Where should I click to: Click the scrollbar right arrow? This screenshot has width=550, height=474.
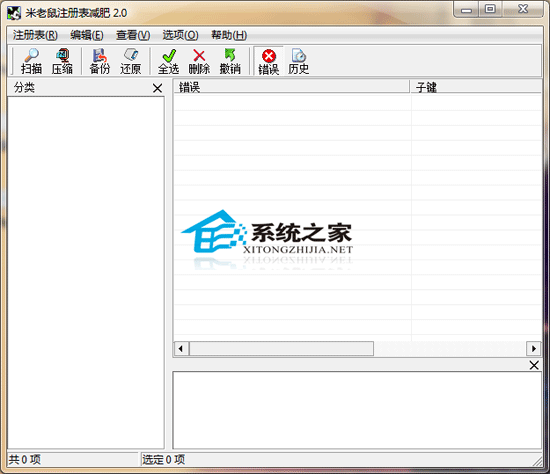(534, 349)
